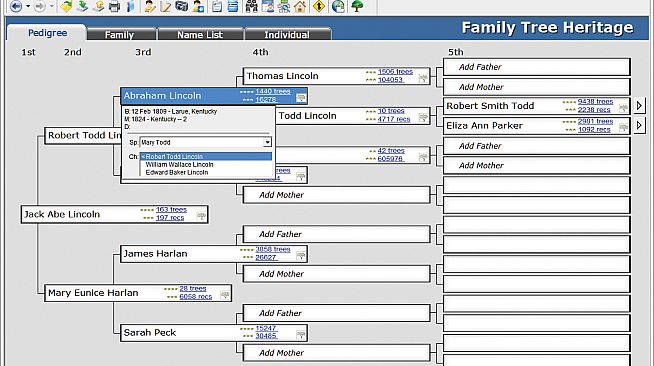Select the Robert Smith Todd box
The width and height of the screenshot is (654, 366).
(536, 106)
